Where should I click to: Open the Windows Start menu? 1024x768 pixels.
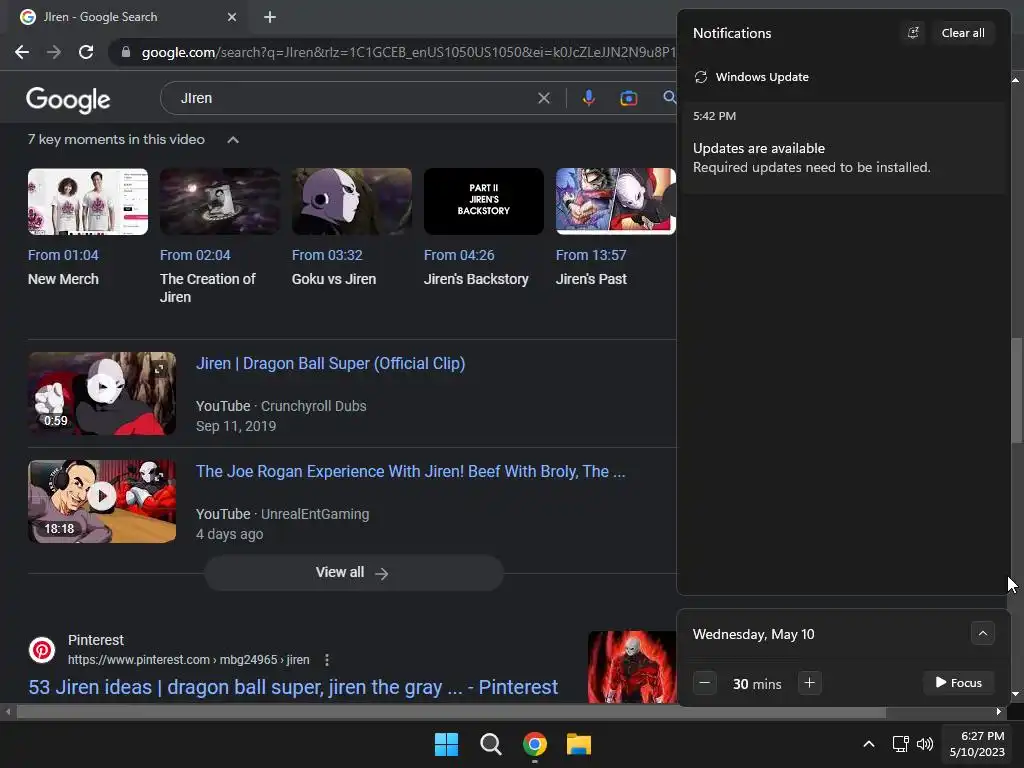pos(446,744)
